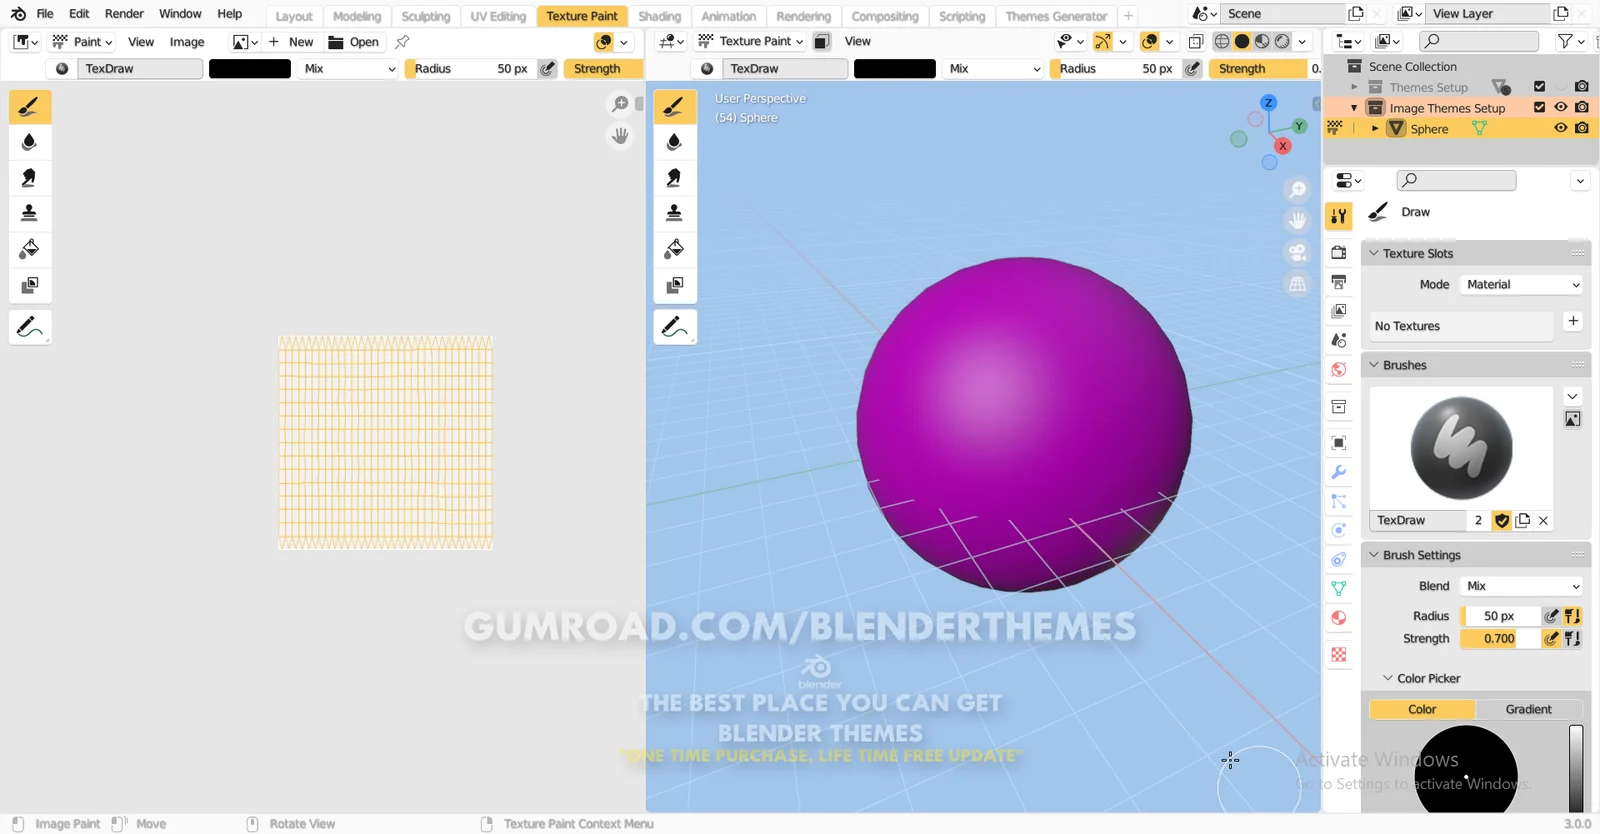Select Clone tool in 3D viewport toolbar
This screenshot has width=1600, height=834.
click(675, 213)
